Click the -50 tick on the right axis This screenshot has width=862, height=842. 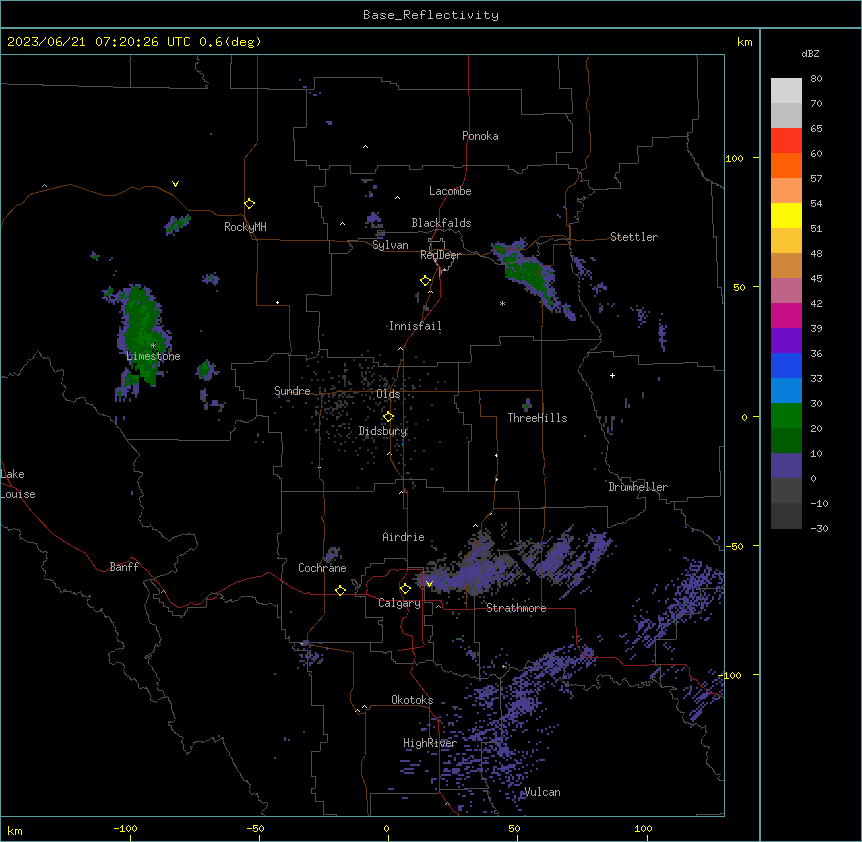(734, 546)
